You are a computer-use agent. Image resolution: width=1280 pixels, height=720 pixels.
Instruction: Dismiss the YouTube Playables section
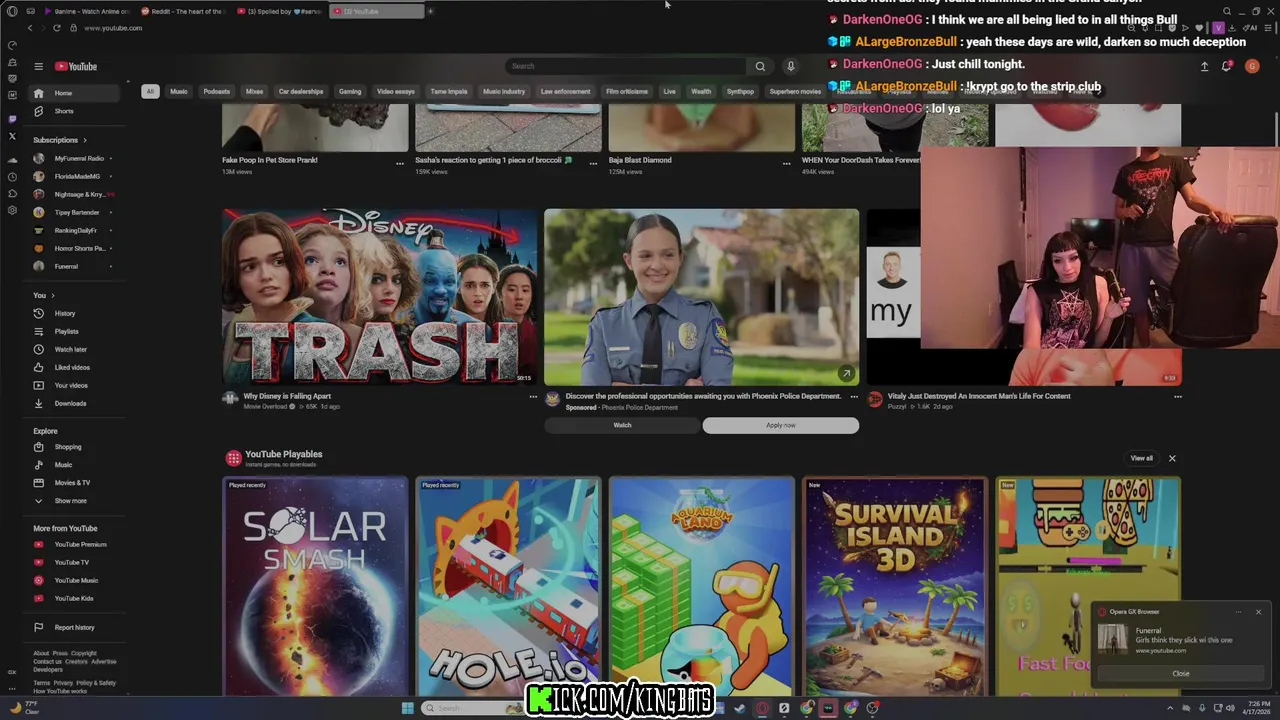point(1172,458)
